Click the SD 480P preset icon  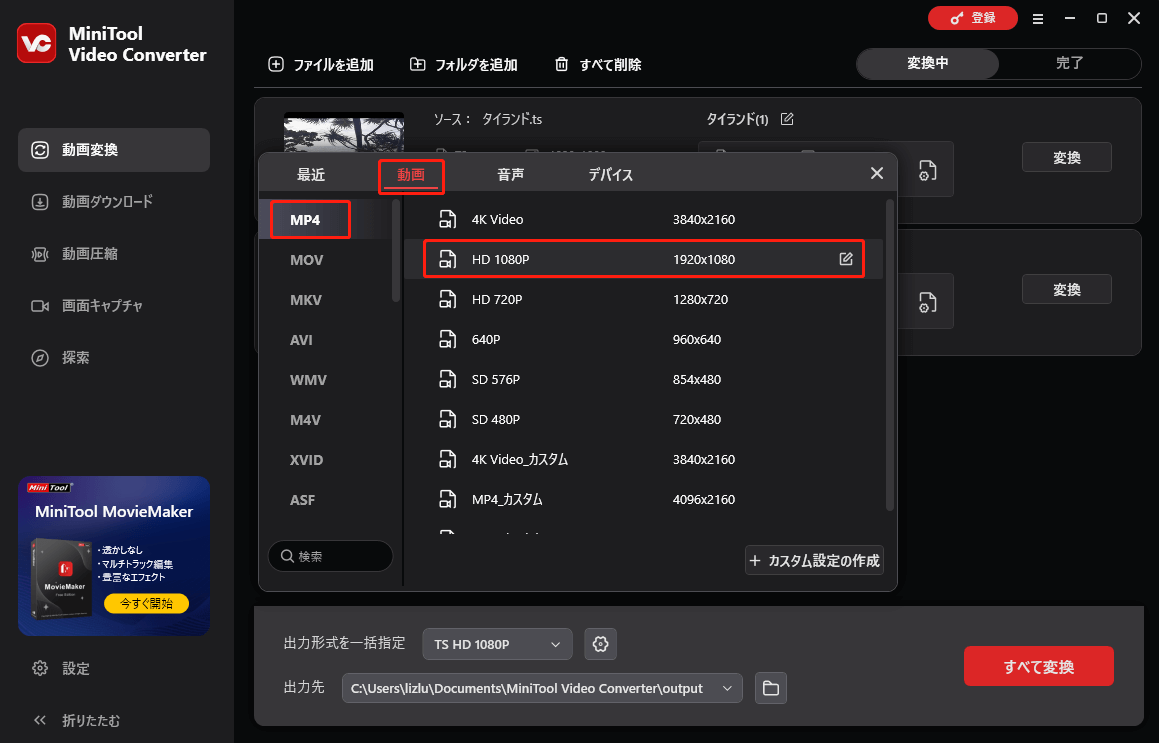click(447, 419)
